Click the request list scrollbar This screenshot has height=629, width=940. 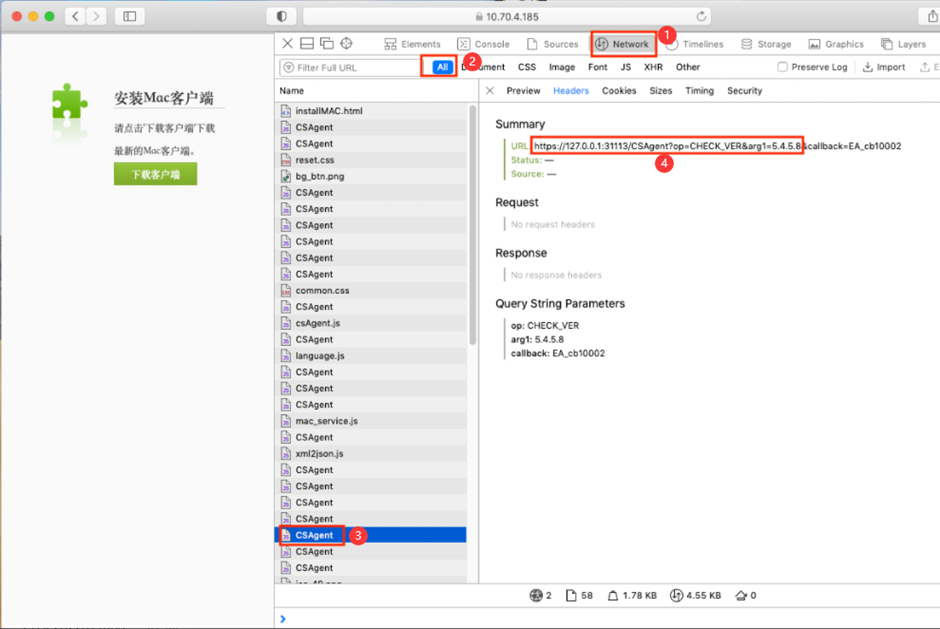(472, 225)
